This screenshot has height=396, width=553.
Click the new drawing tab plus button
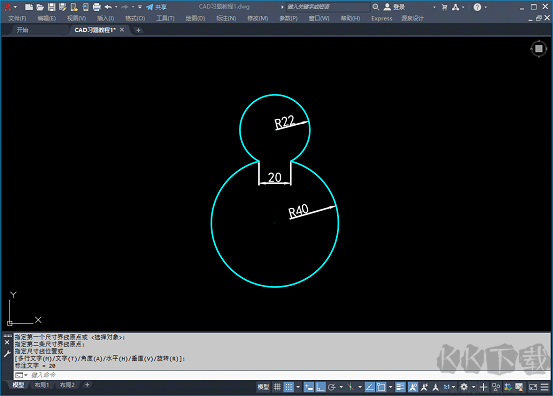[x=138, y=30]
